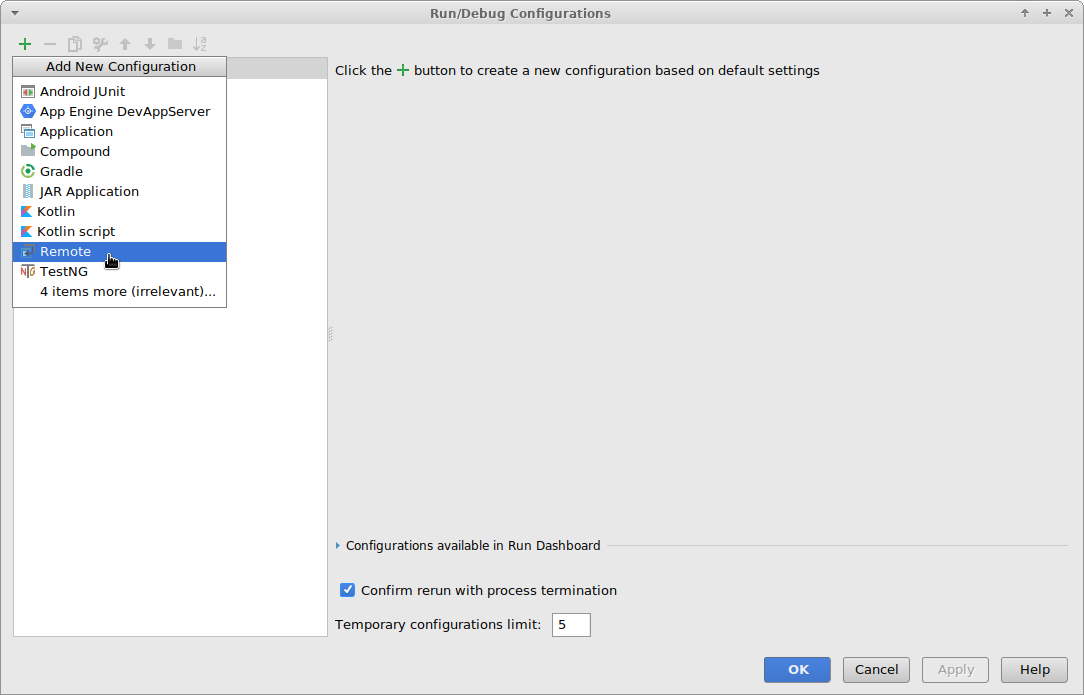Click the Move Down arrow icon
The width and height of the screenshot is (1084, 695).
pos(150,44)
